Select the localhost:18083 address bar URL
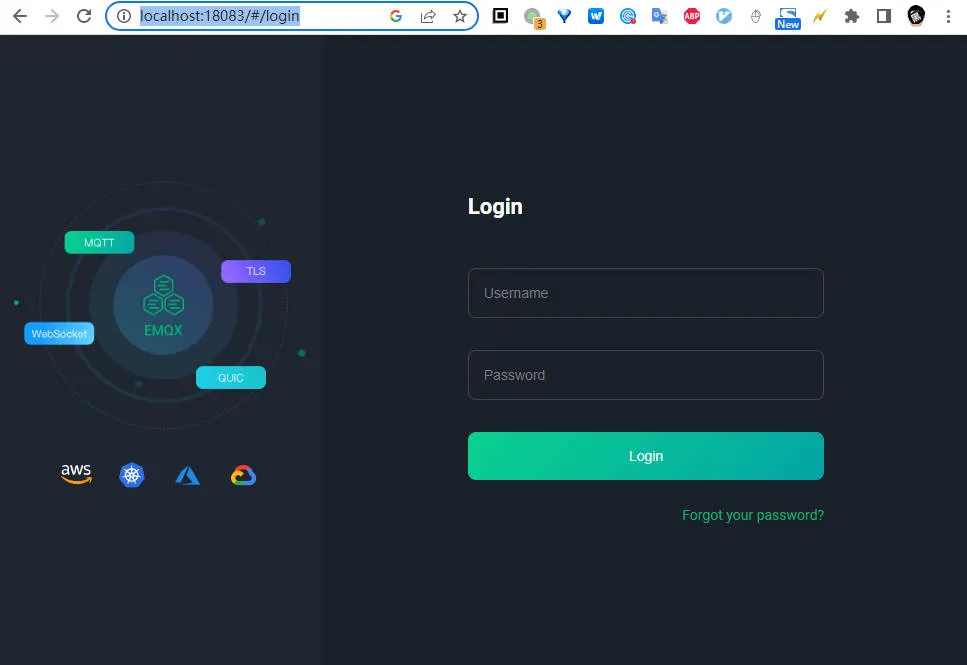 tap(220, 16)
